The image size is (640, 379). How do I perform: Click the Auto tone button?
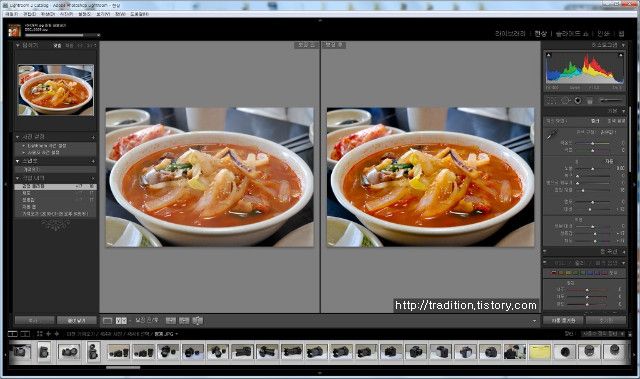[609, 162]
